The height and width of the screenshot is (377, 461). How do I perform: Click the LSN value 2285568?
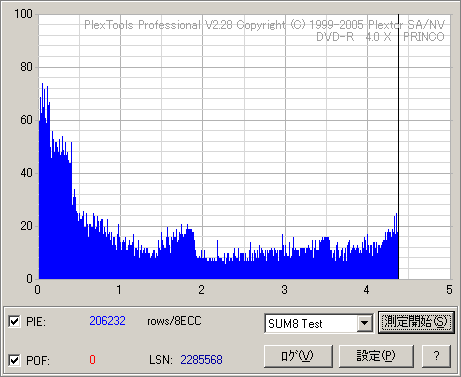[201, 360]
